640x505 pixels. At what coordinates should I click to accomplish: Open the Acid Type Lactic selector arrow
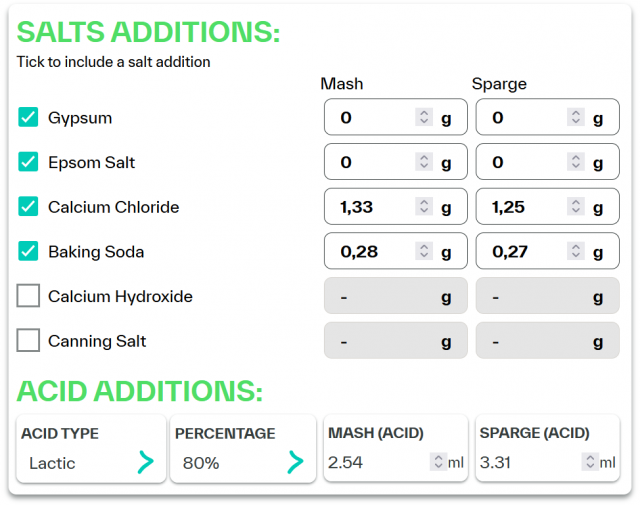146,462
